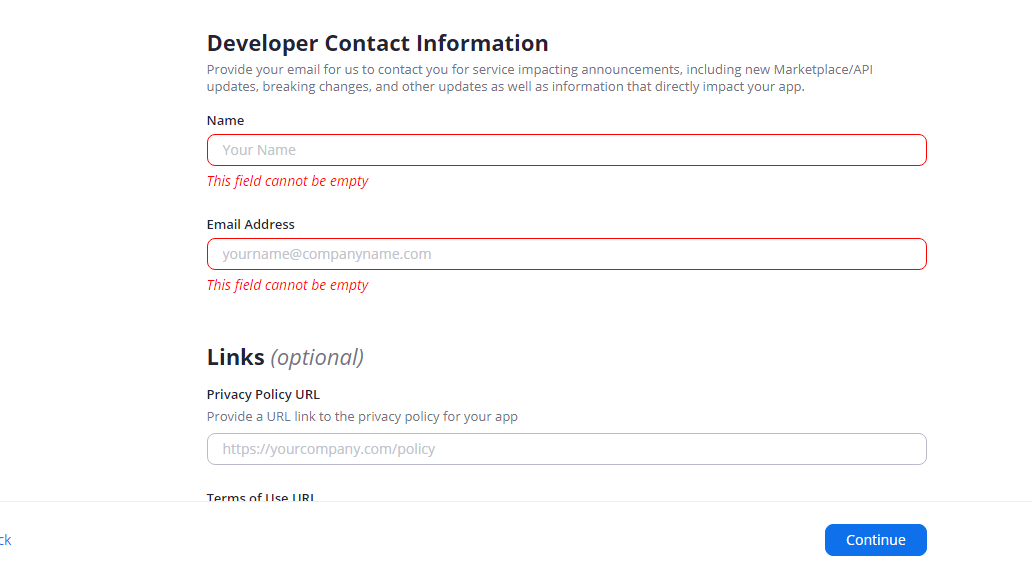Click the 'Terms of Use URL' label
The width and height of the screenshot is (1032, 568).
coord(261,497)
